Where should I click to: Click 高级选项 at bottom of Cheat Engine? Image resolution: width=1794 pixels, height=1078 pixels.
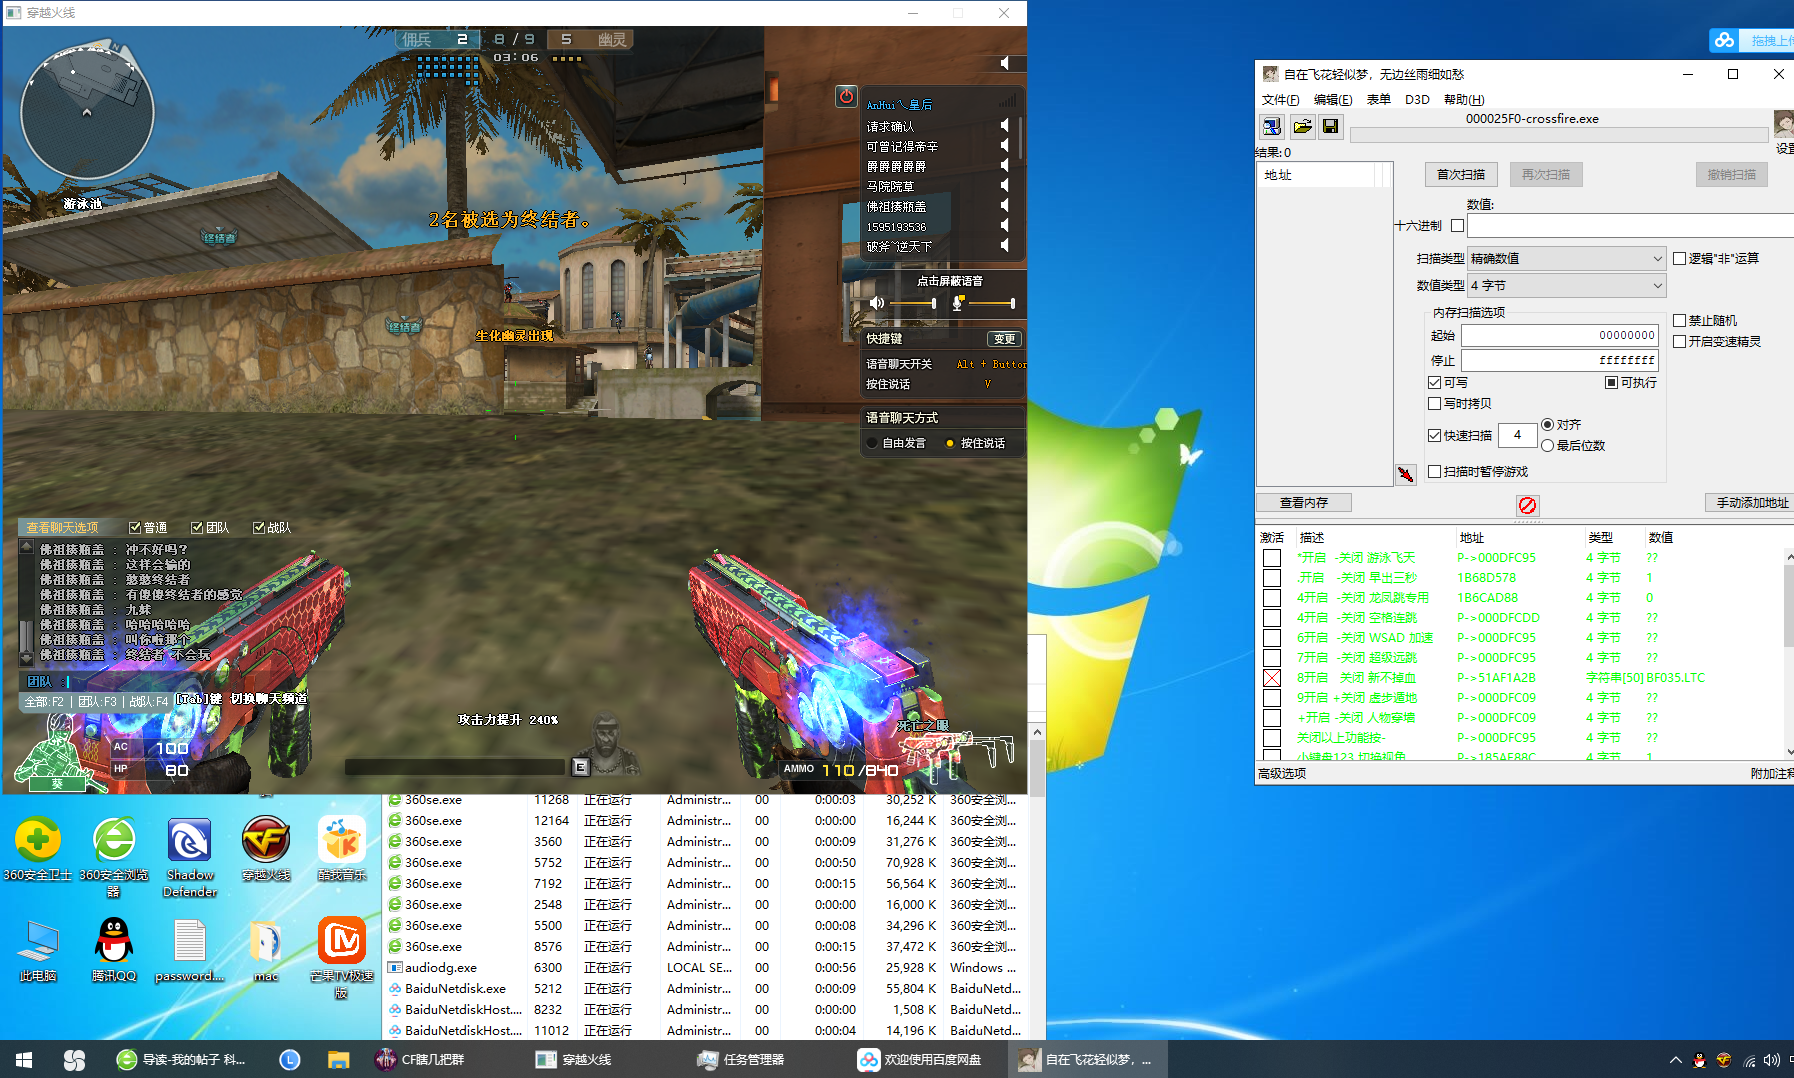click(1282, 774)
